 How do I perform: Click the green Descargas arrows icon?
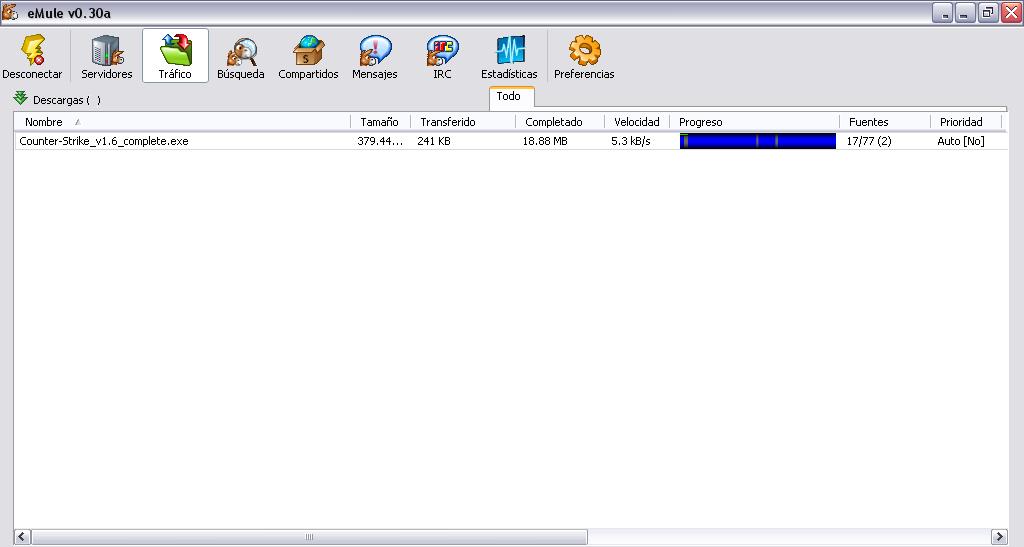click(x=20, y=98)
